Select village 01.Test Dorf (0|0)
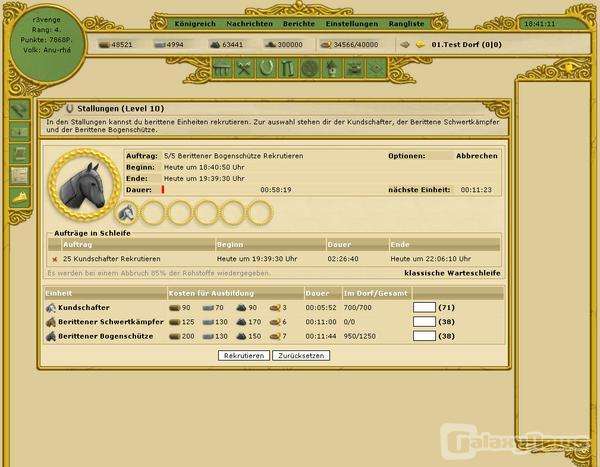The width and height of the screenshot is (600, 467). 466,44
